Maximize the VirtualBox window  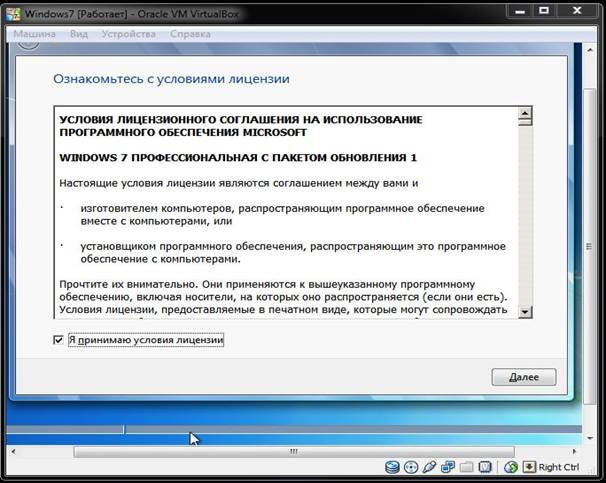click(x=544, y=11)
